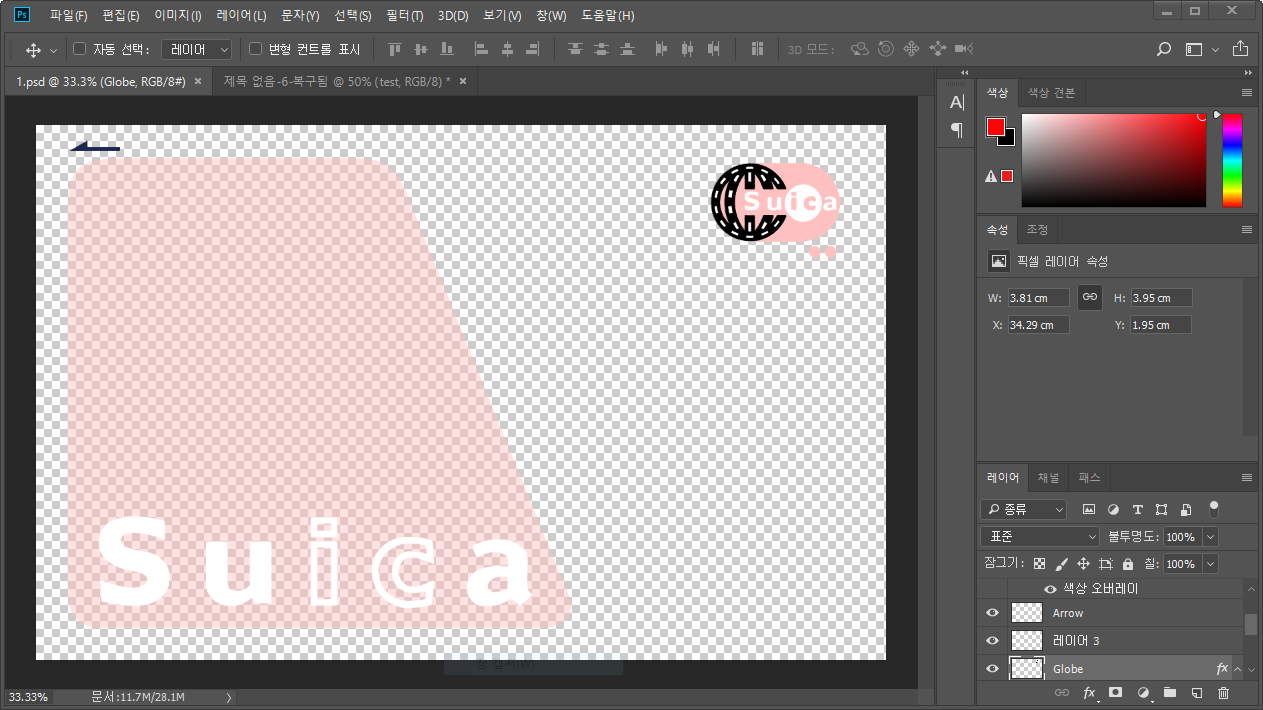Enable 자동 선택 checkbox

(80, 49)
